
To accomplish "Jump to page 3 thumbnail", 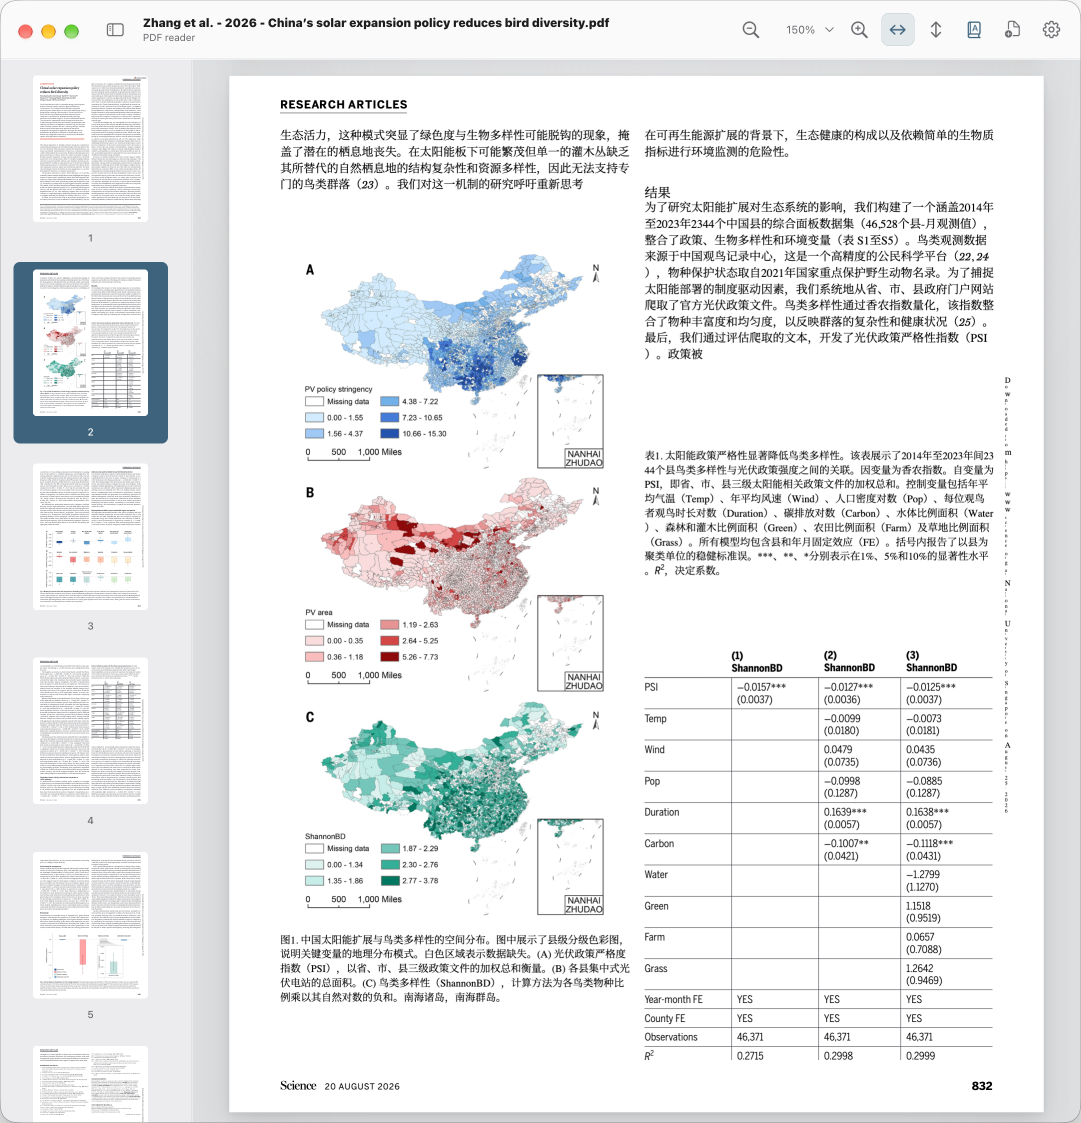I will (90, 536).
